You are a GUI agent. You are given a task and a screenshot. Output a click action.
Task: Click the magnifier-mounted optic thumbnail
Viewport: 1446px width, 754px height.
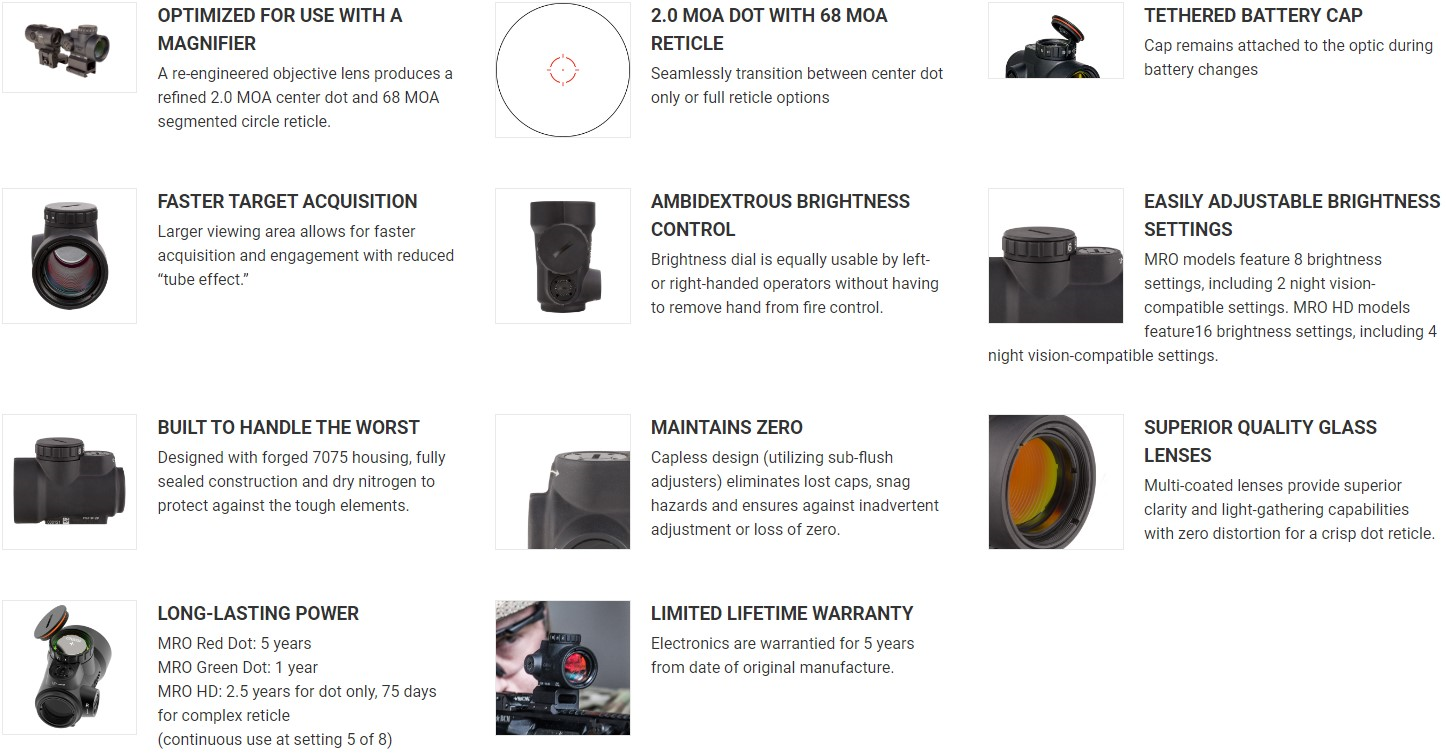point(69,47)
